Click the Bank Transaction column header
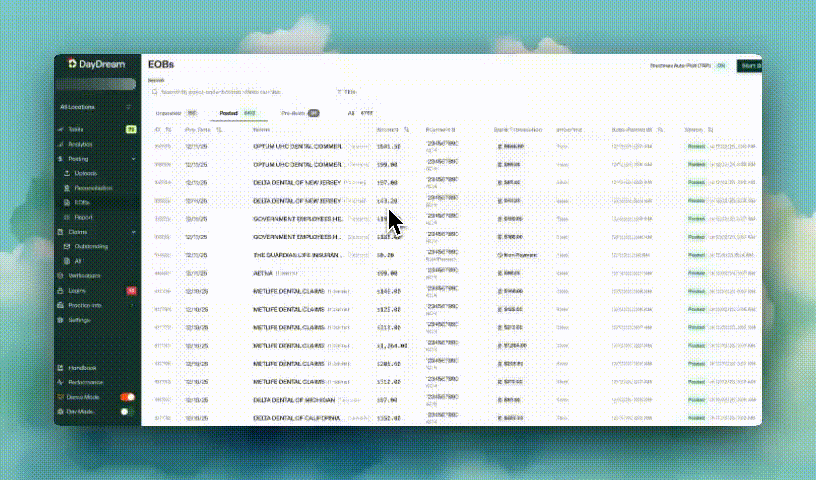 pyautogui.click(x=518, y=130)
